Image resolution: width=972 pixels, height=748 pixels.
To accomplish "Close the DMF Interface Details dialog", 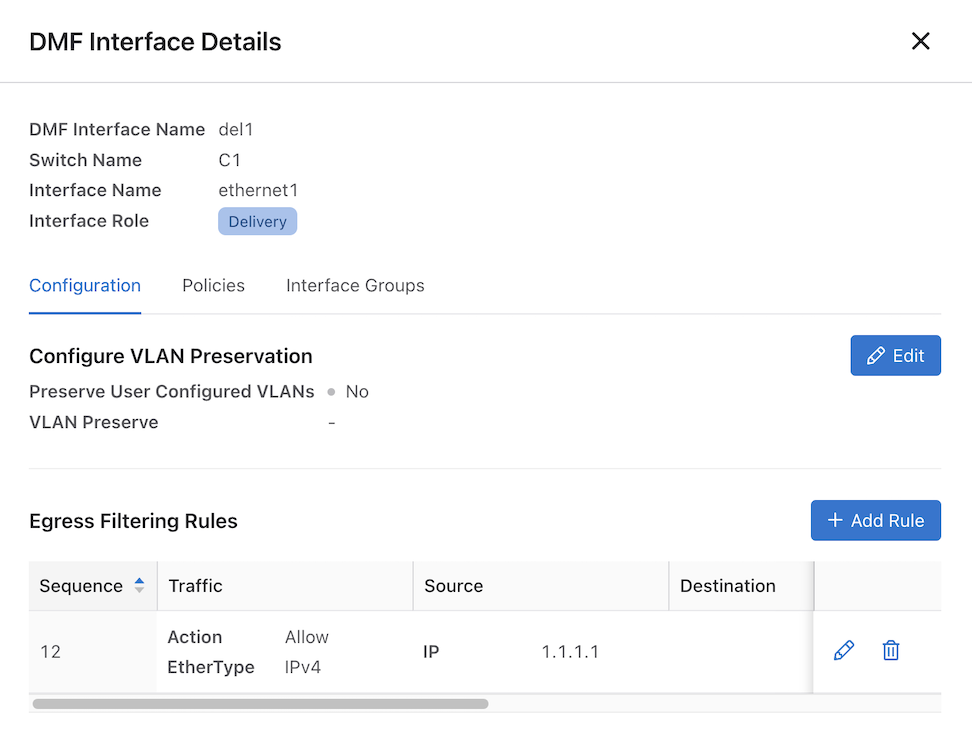I will [x=920, y=41].
